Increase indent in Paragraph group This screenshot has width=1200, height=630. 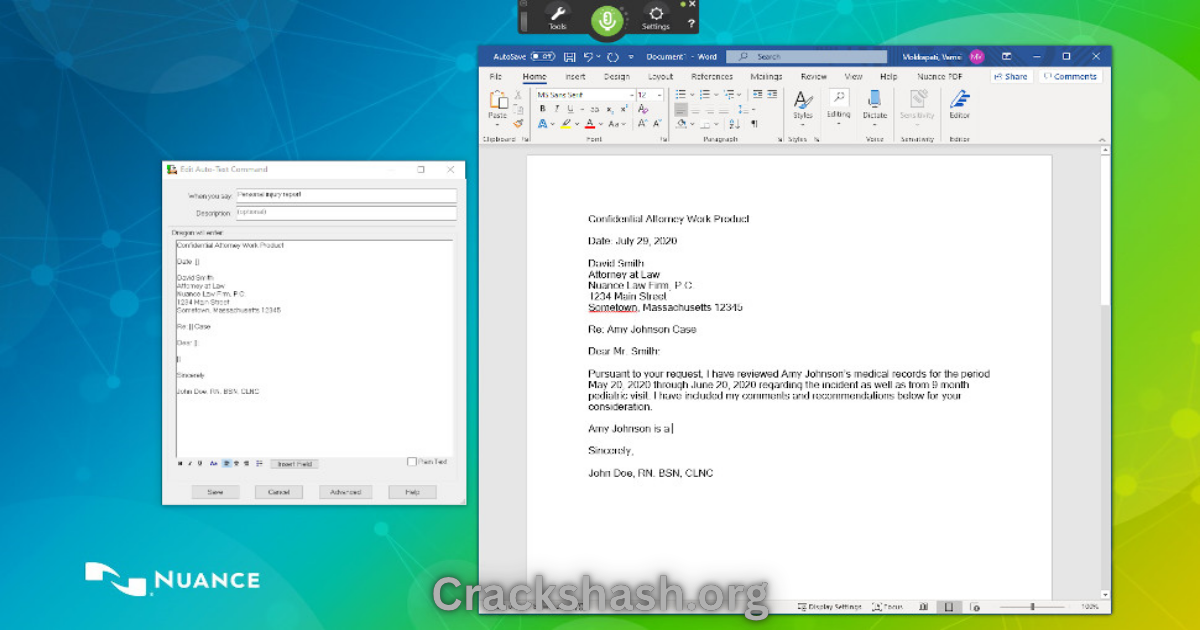coord(772,94)
